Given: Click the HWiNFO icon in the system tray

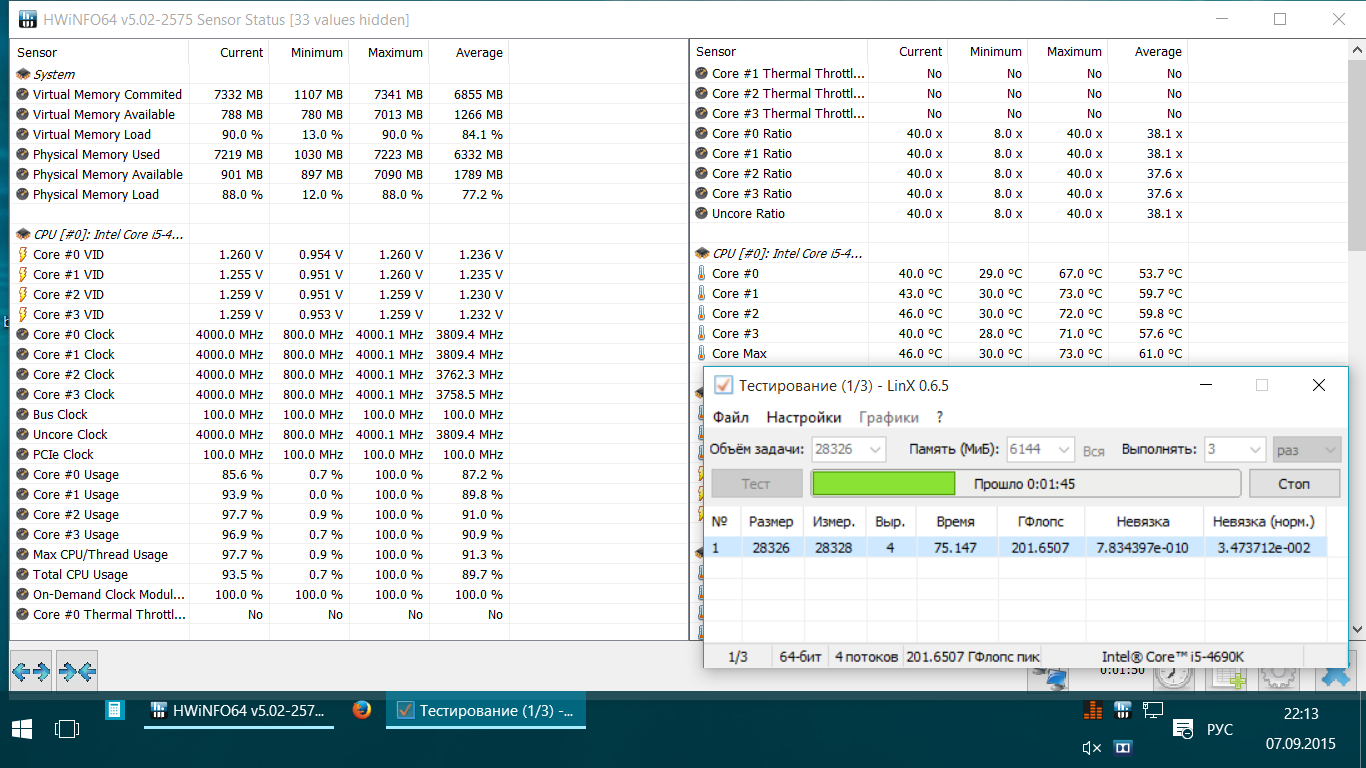Looking at the screenshot, I should point(1123,710).
